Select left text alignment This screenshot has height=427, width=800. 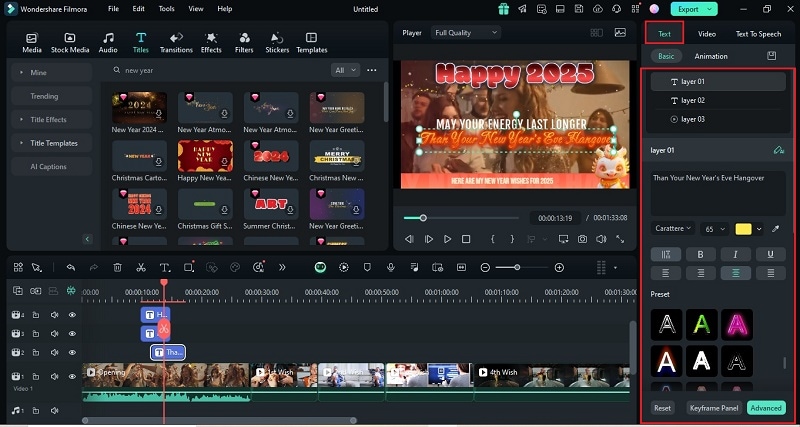[665, 273]
